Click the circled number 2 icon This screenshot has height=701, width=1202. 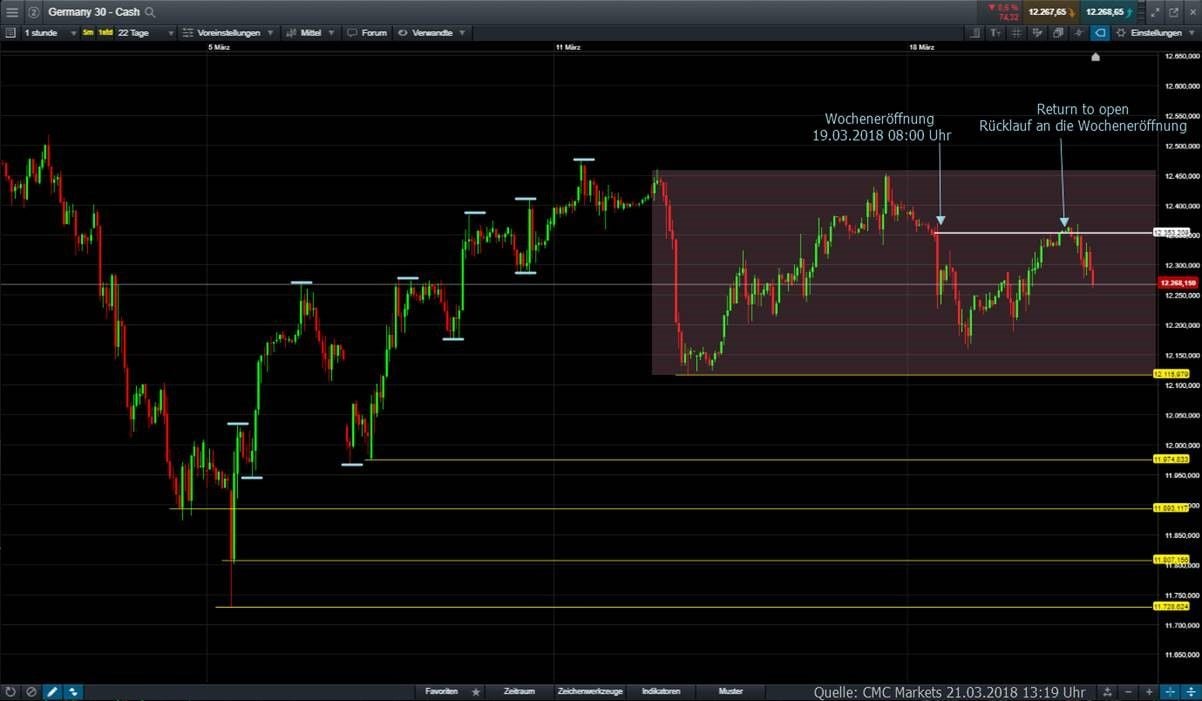point(33,12)
